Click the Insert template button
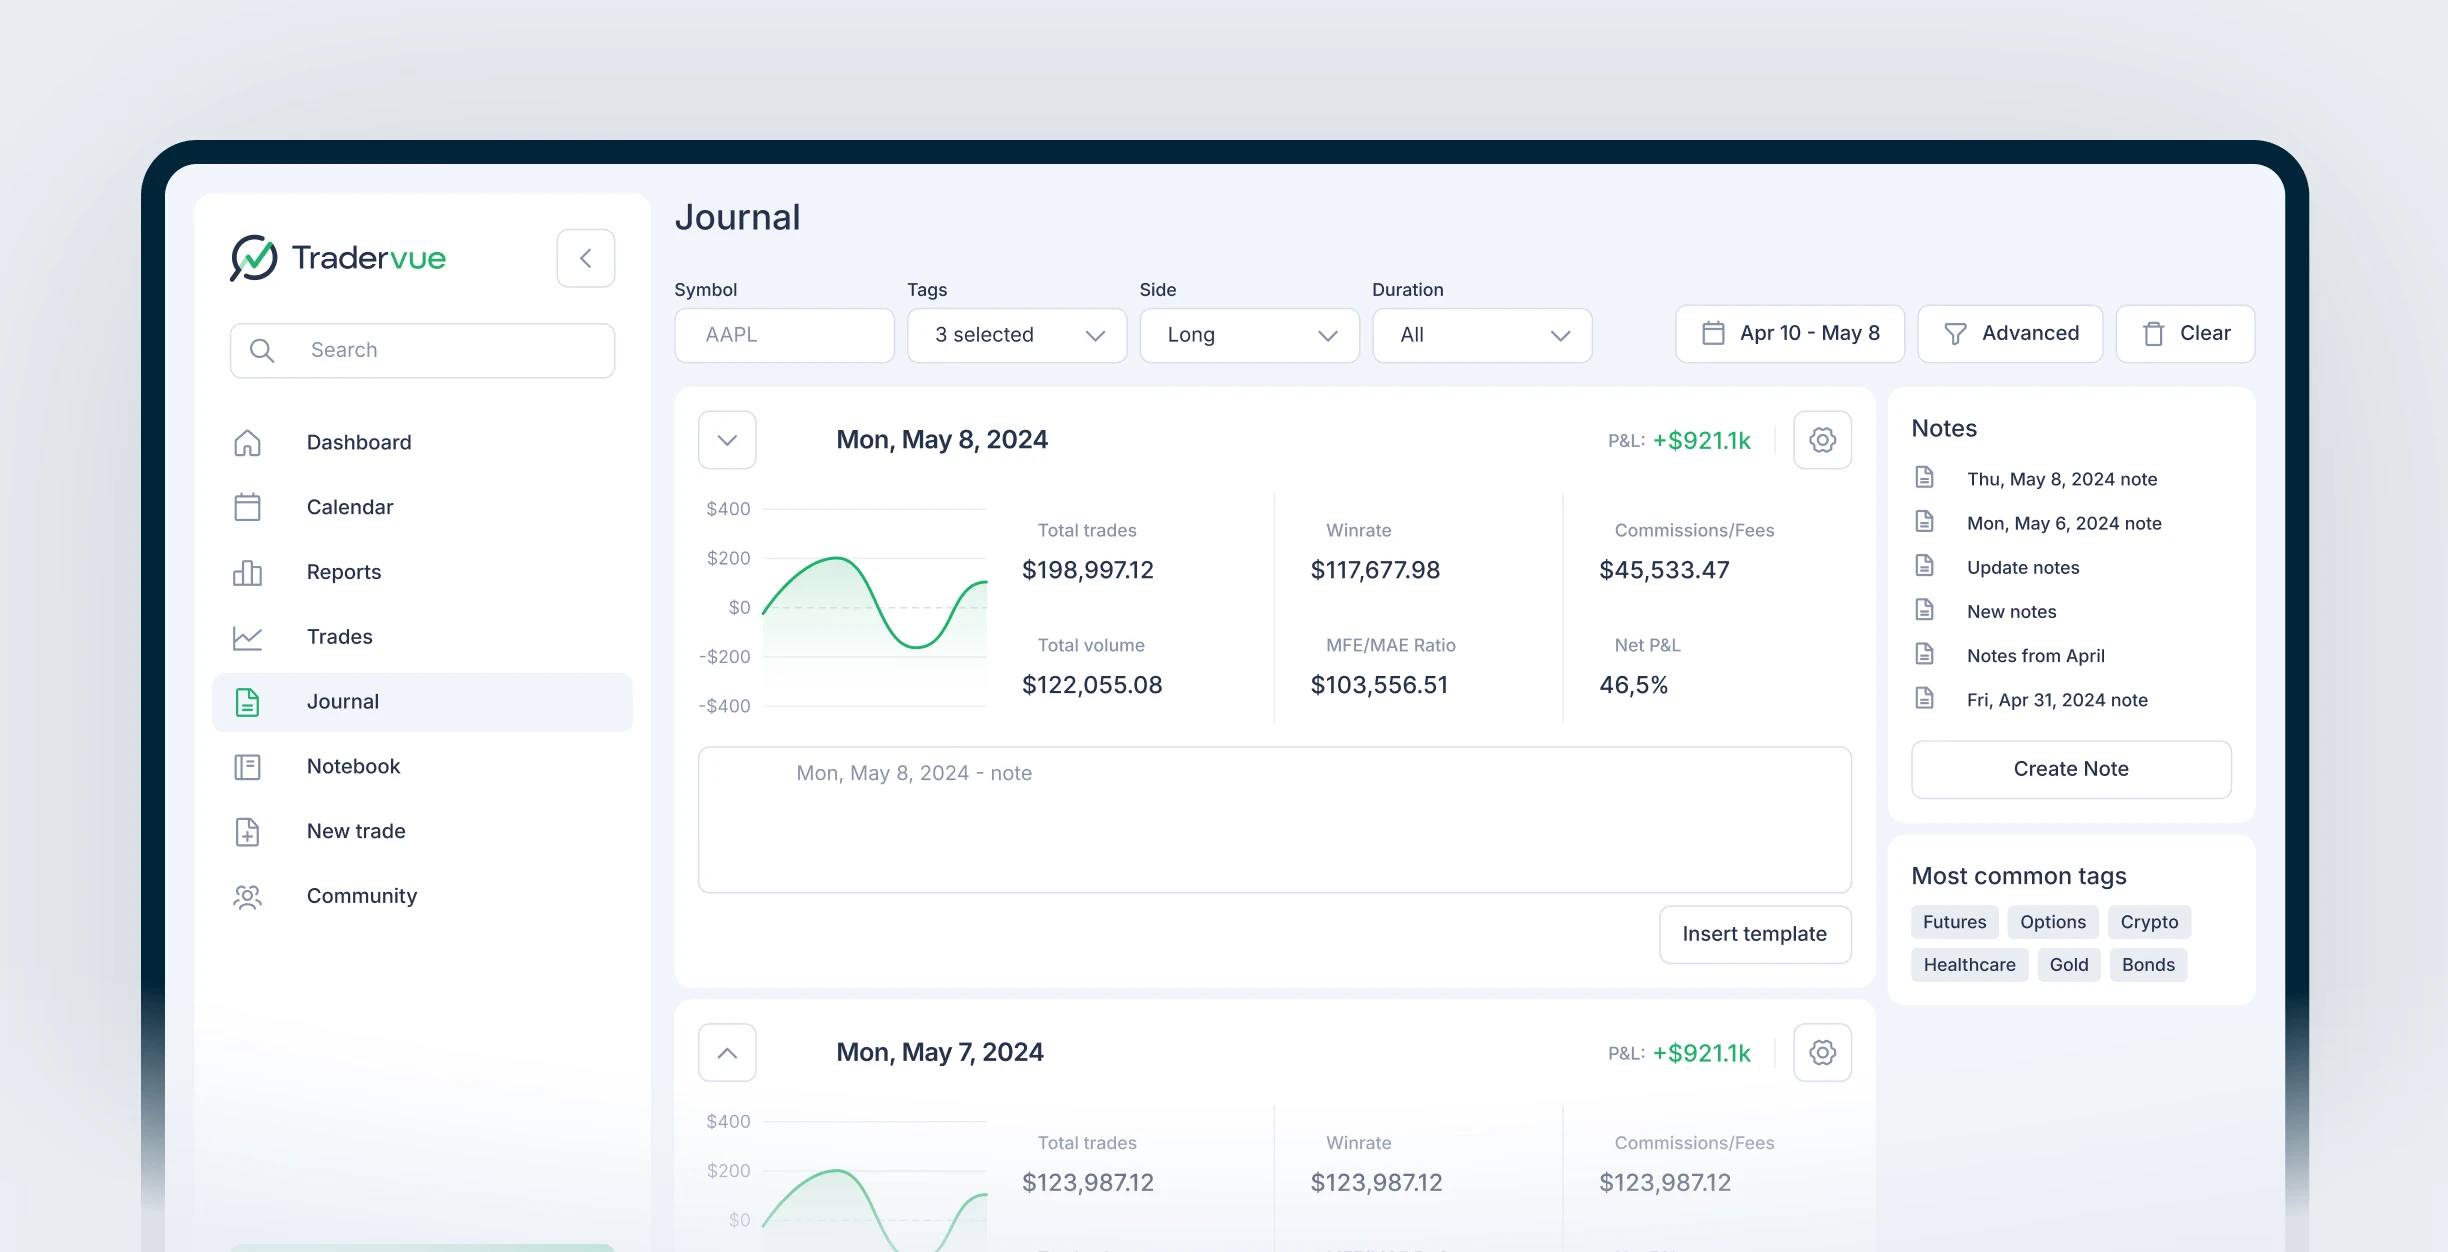 click(1754, 934)
